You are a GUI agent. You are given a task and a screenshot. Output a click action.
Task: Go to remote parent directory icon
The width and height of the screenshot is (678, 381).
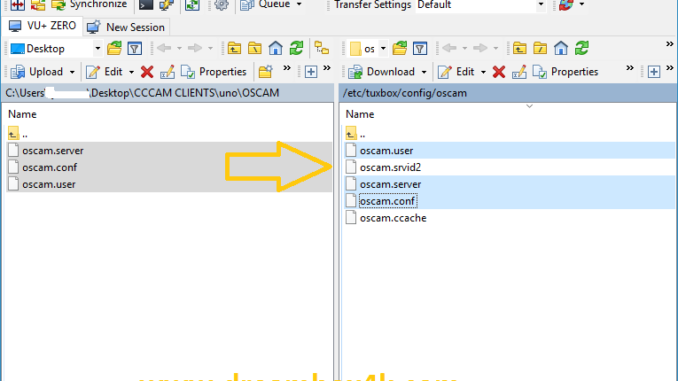[519, 48]
